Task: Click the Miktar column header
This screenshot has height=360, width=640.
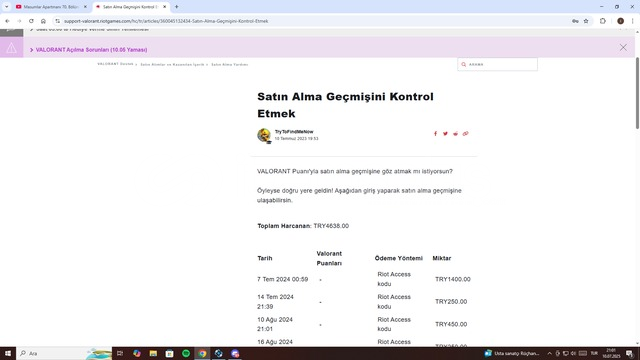Action: pyautogui.click(x=442, y=258)
